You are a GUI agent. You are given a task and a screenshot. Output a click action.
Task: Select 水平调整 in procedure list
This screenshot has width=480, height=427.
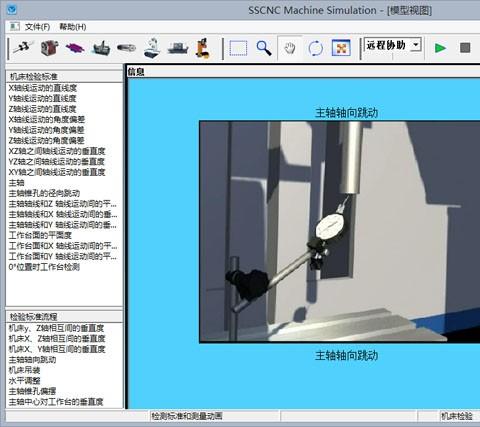coord(24,380)
